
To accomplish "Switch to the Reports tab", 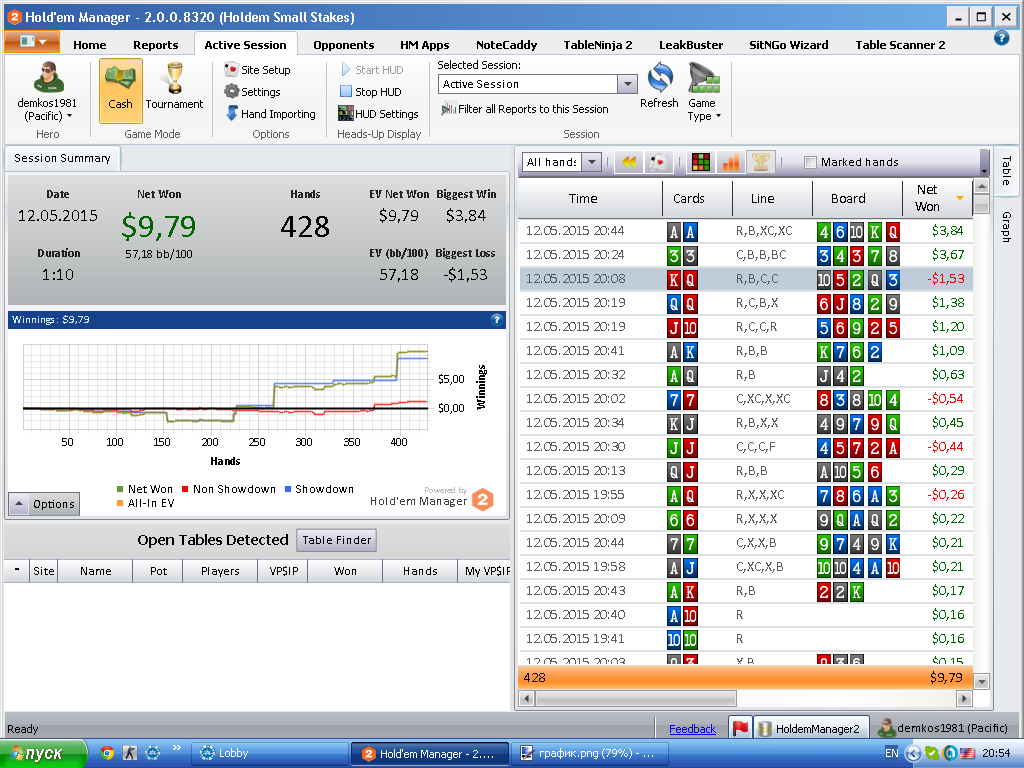I will pos(155,45).
